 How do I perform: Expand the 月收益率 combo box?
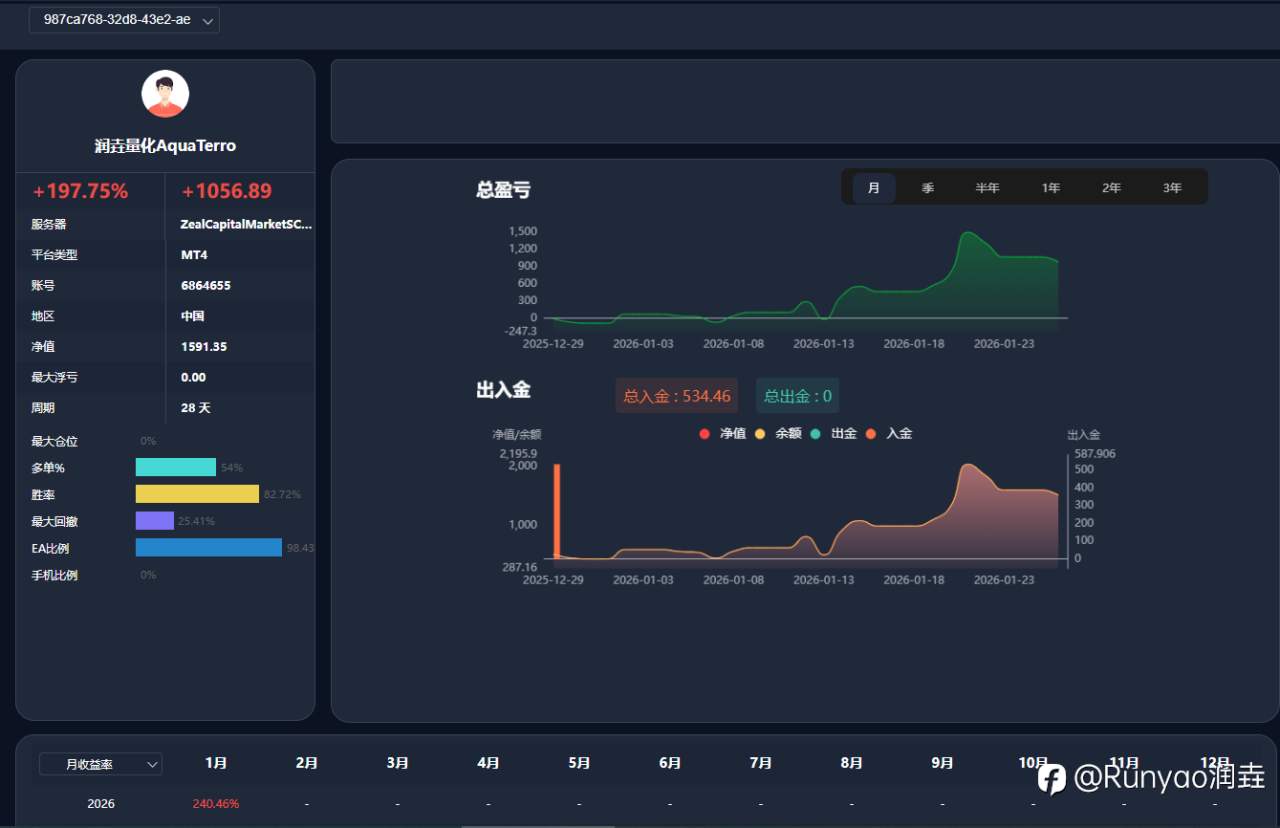[x=100, y=763]
